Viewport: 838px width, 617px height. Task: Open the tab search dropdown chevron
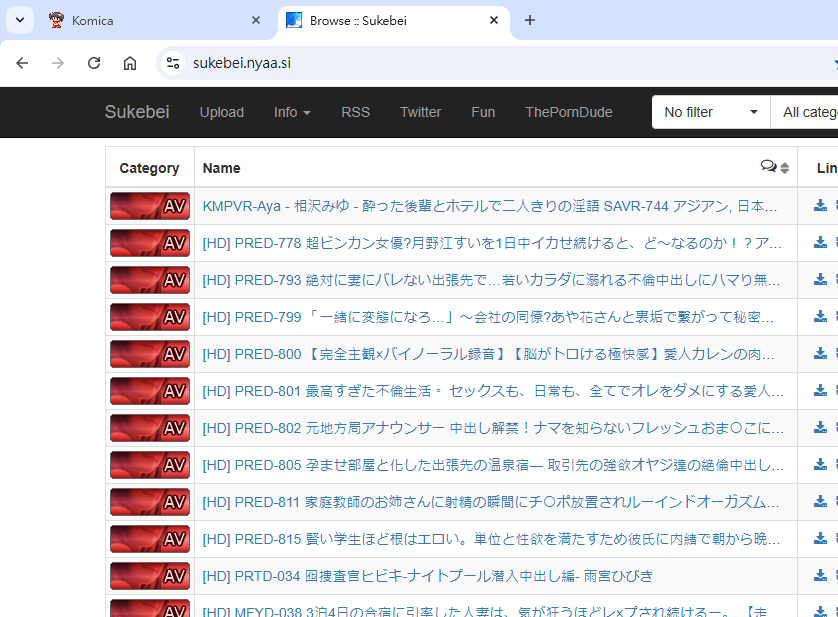20,20
